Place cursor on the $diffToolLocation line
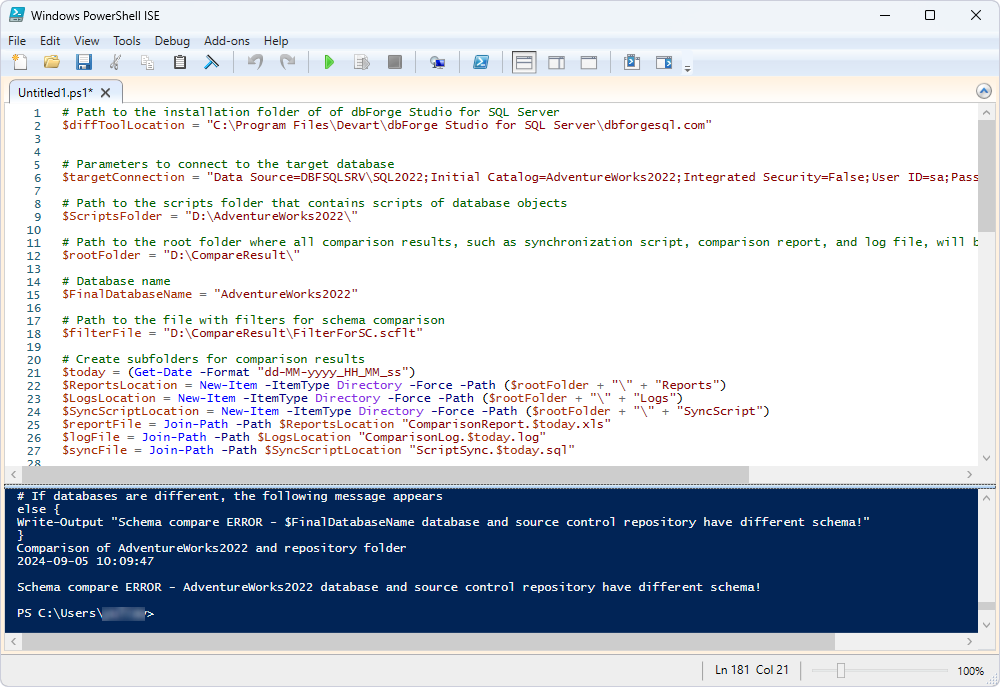 tap(386, 126)
